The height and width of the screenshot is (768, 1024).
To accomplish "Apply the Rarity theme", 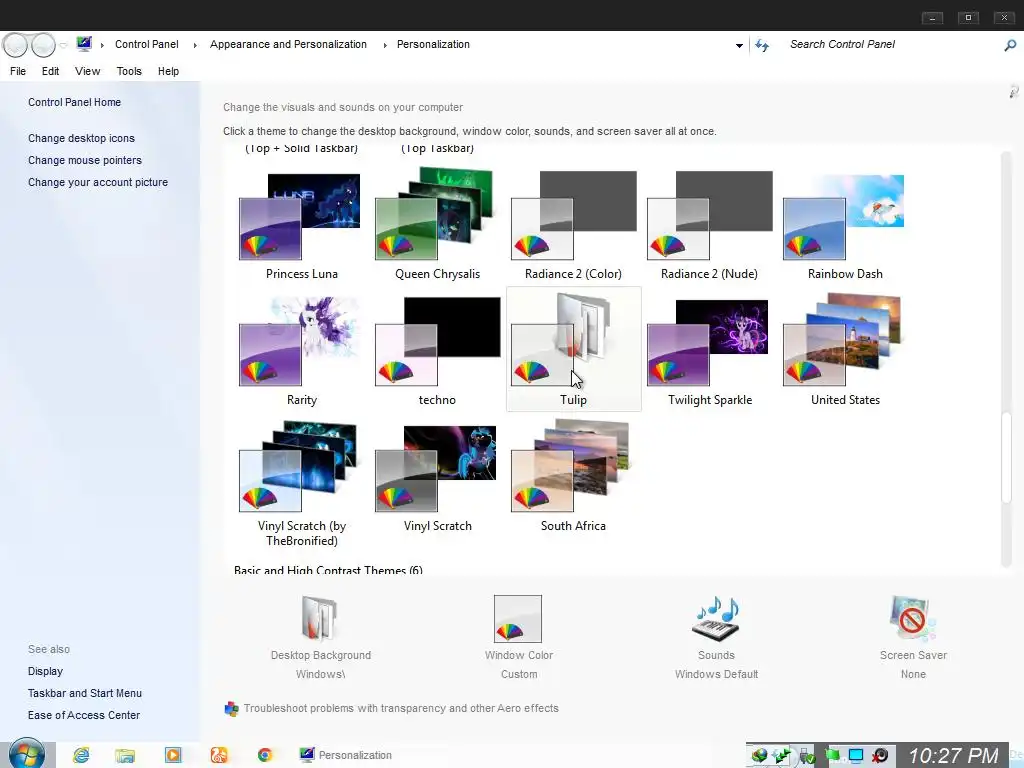I will pyautogui.click(x=301, y=349).
